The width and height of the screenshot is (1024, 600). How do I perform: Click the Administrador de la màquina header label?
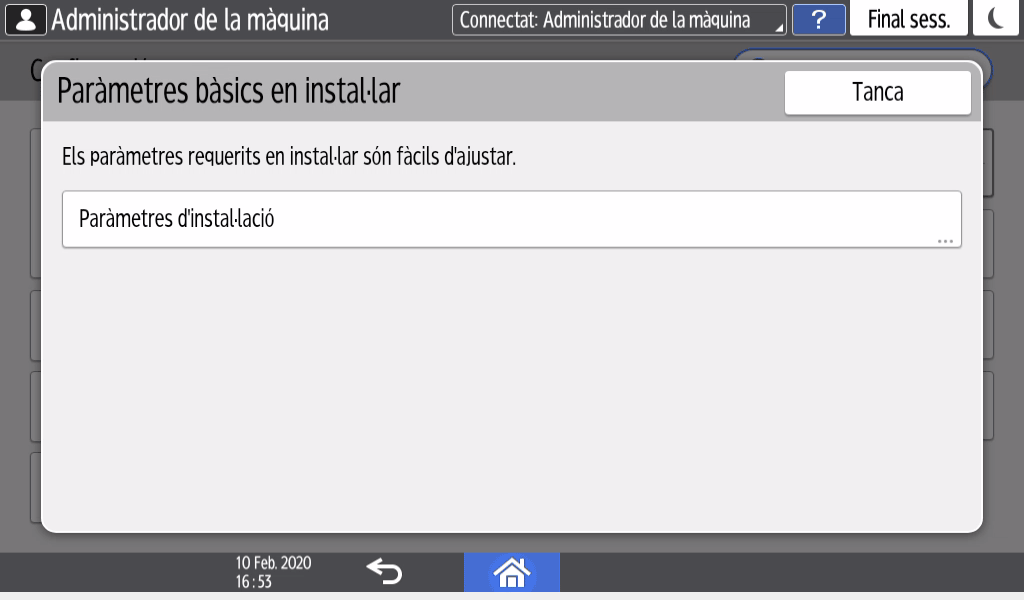pos(190,20)
